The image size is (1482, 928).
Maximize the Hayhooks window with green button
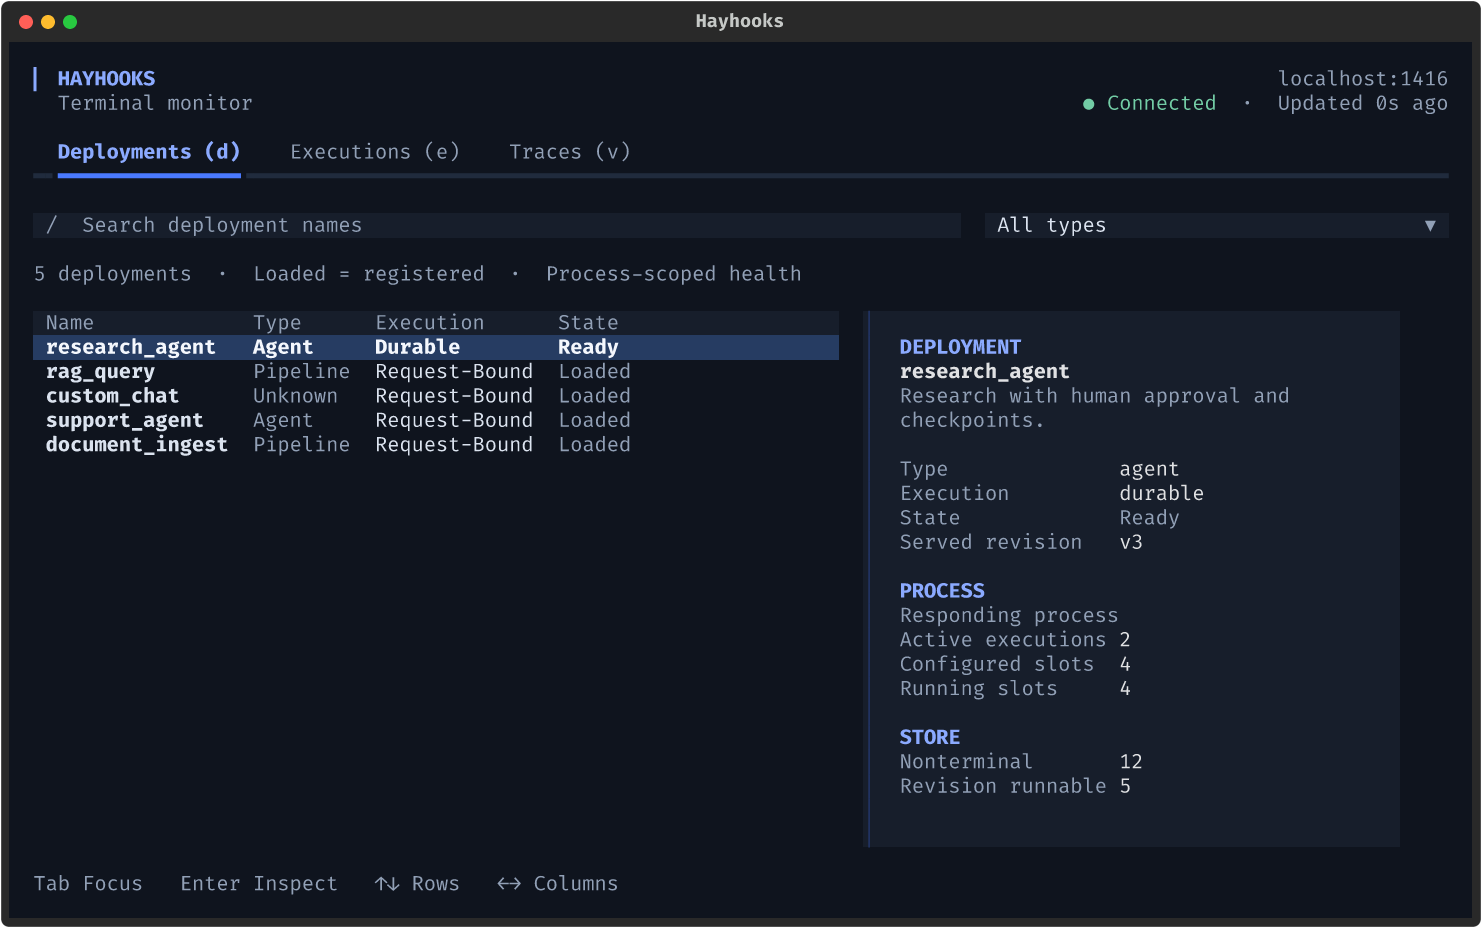click(70, 22)
